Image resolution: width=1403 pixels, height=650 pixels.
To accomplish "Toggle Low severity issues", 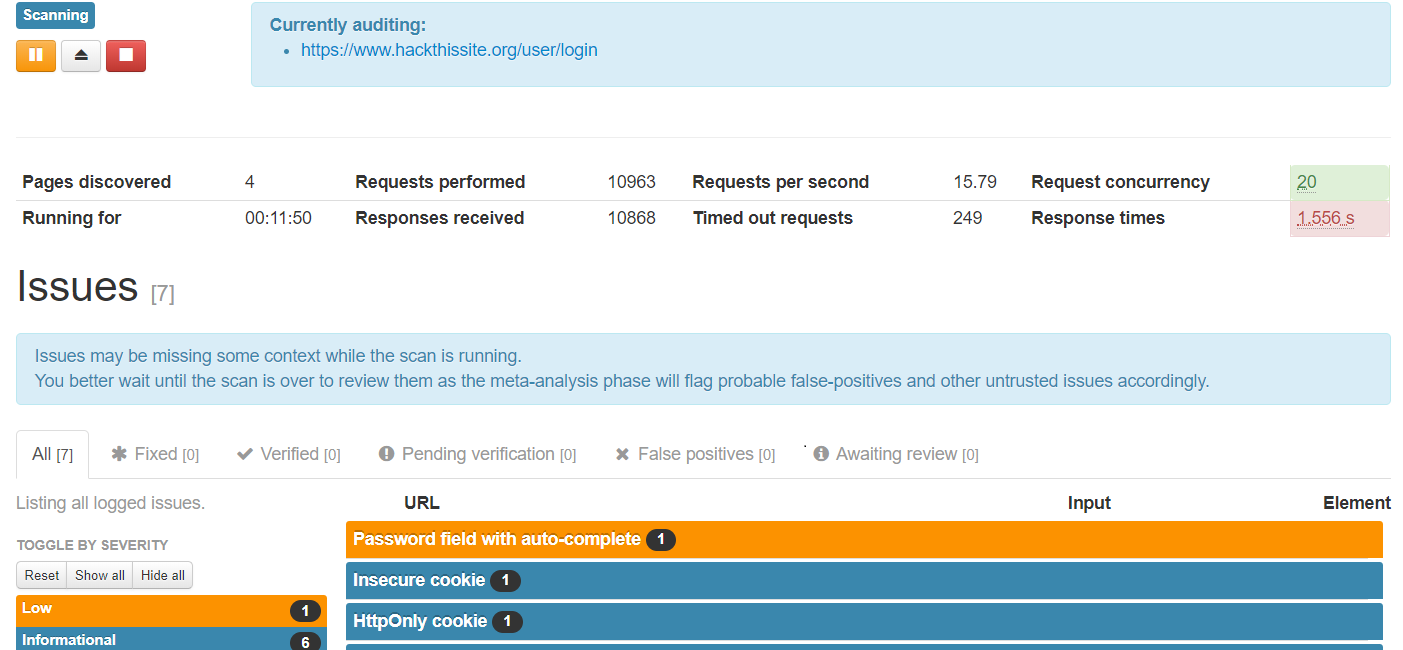I will pos(171,609).
